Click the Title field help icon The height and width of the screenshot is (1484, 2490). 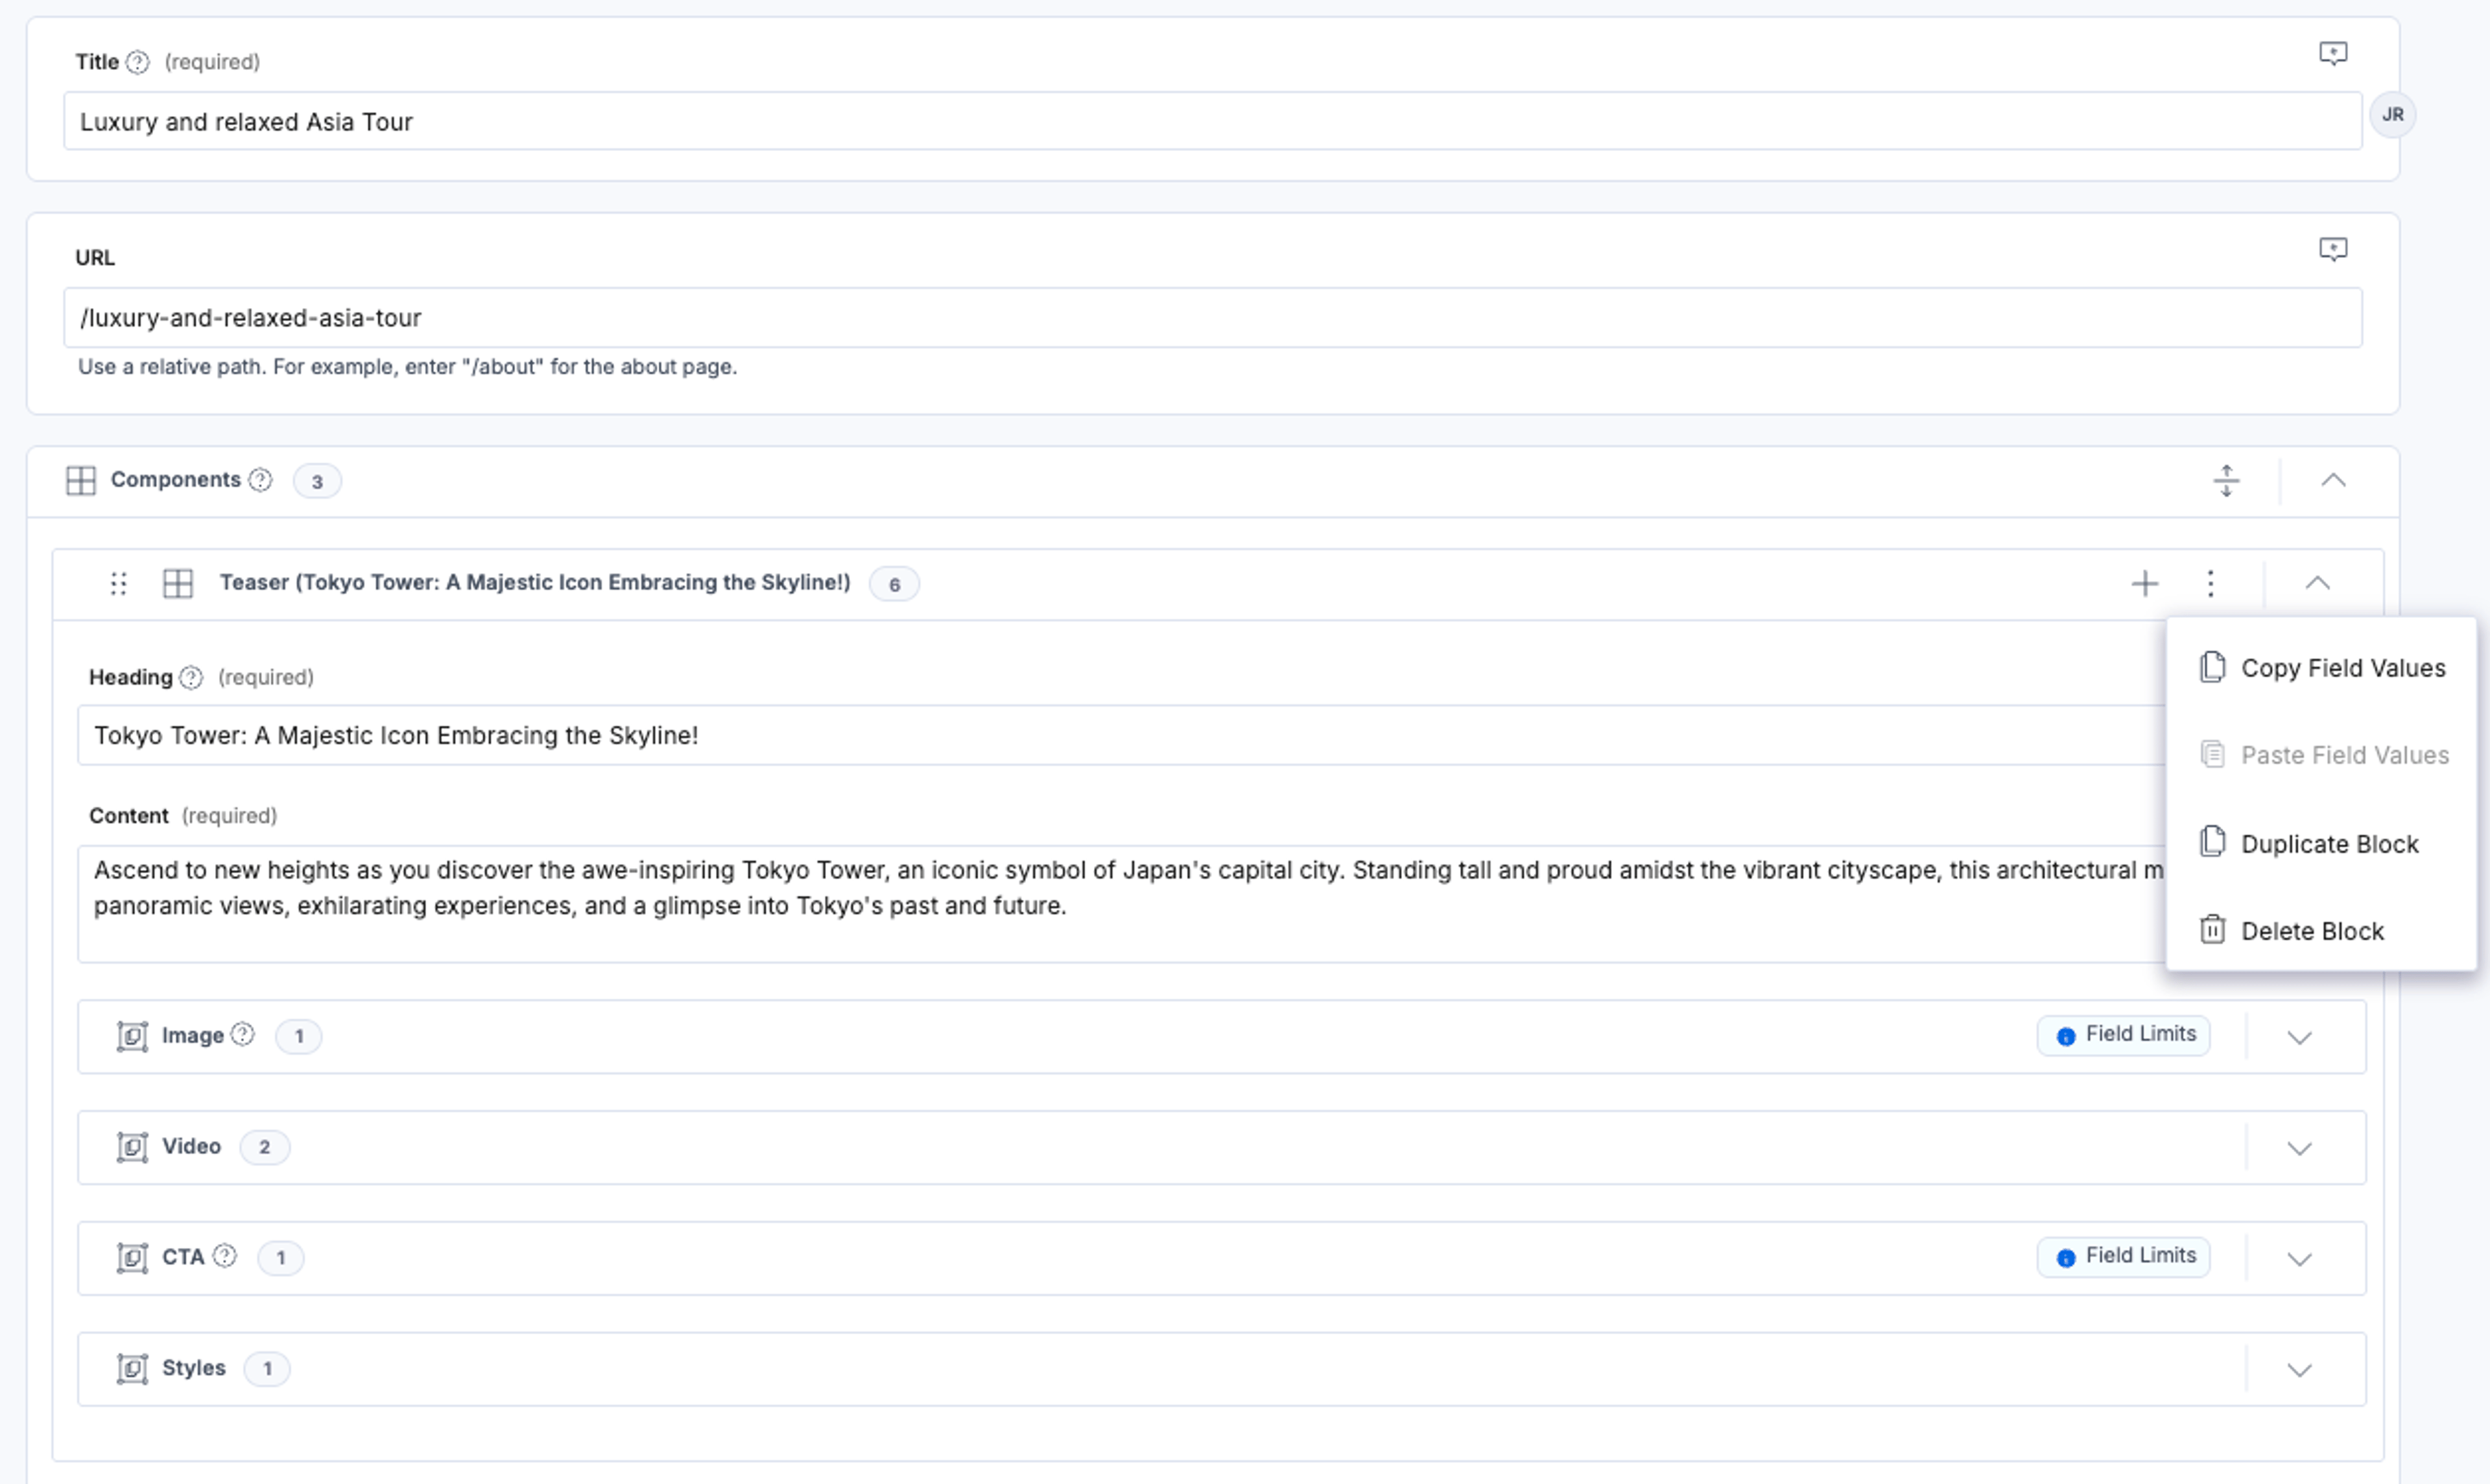tap(138, 62)
